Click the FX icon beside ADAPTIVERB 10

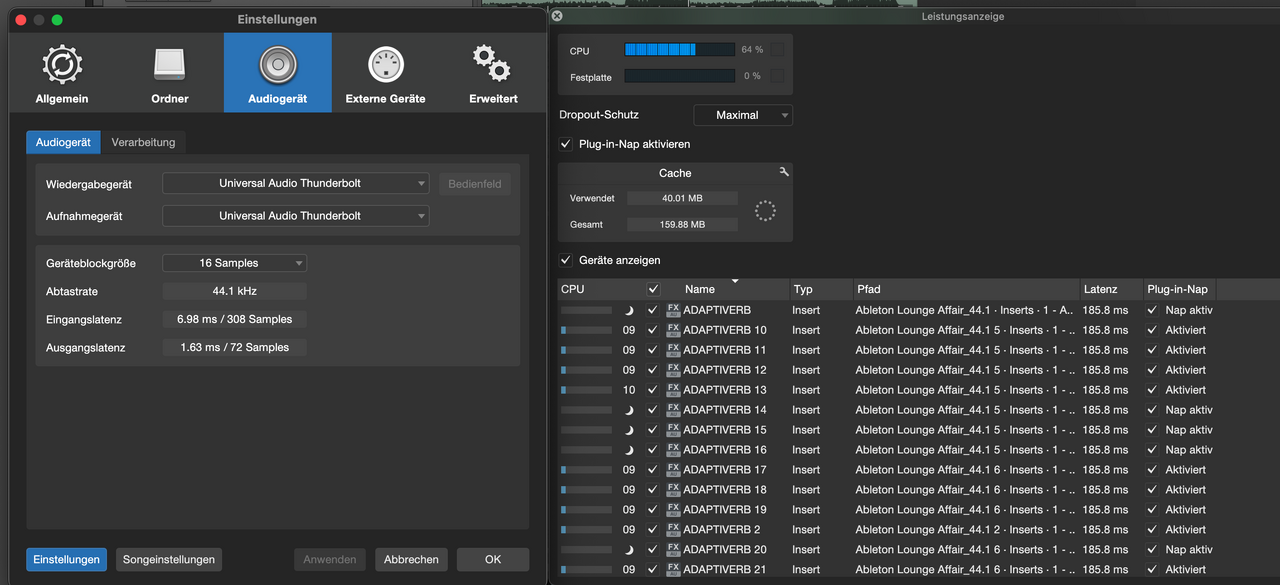(x=673, y=330)
